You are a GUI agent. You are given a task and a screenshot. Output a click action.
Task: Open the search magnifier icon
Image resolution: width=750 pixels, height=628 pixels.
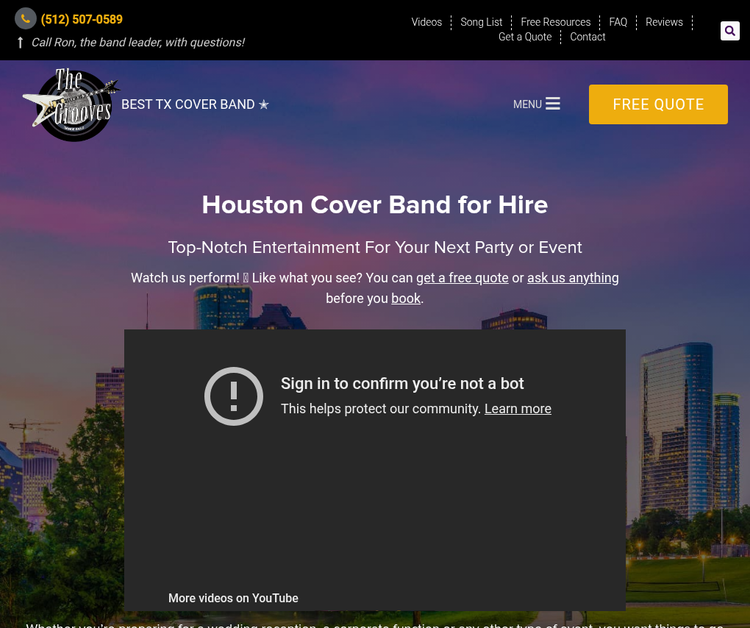(x=730, y=31)
